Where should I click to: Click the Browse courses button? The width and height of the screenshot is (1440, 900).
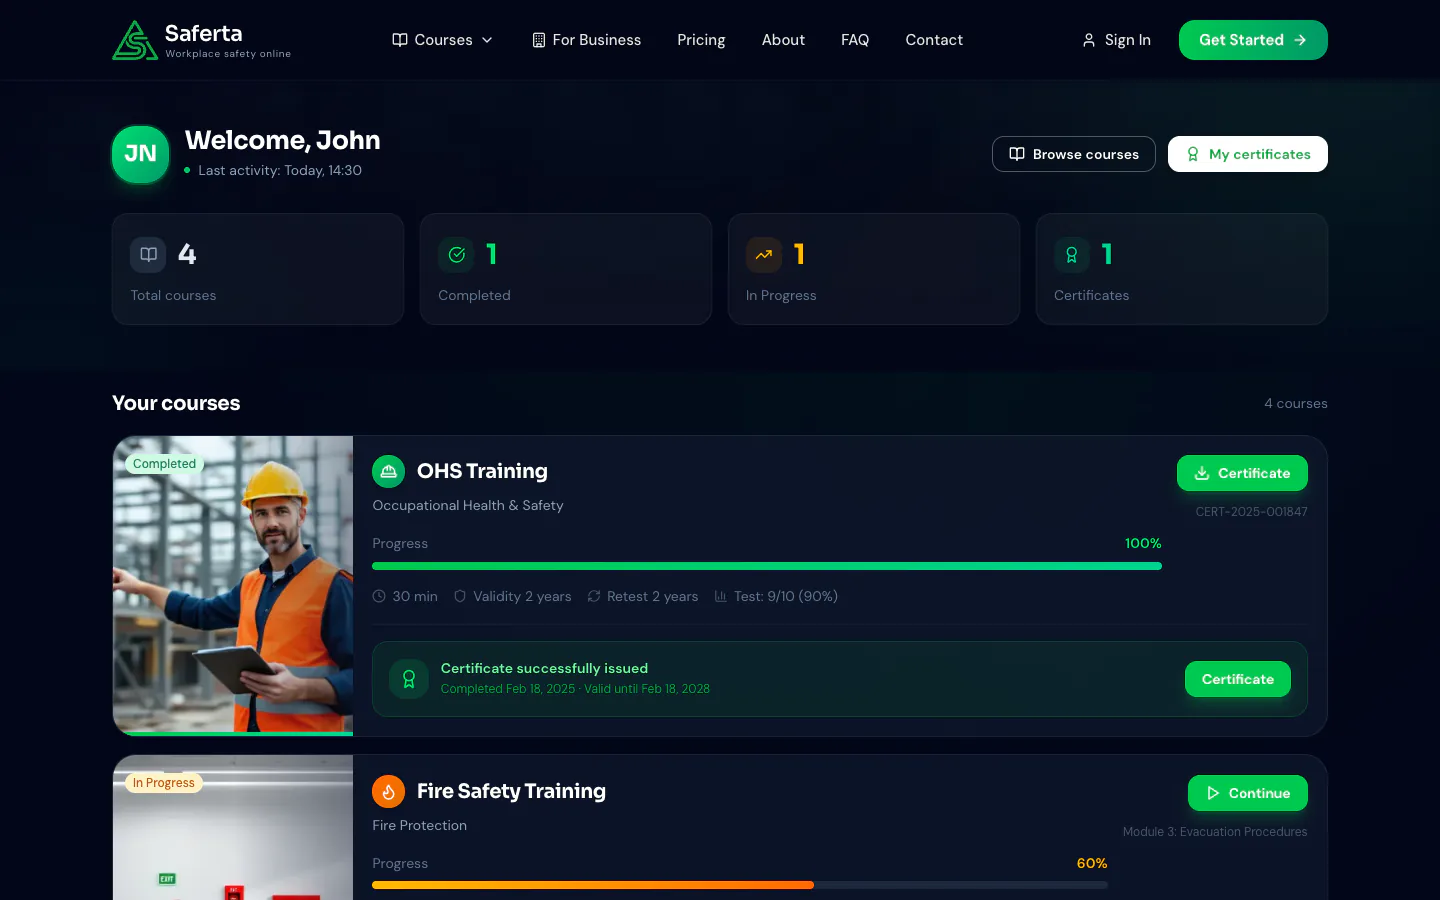pyautogui.click(x=1073, y=154)
